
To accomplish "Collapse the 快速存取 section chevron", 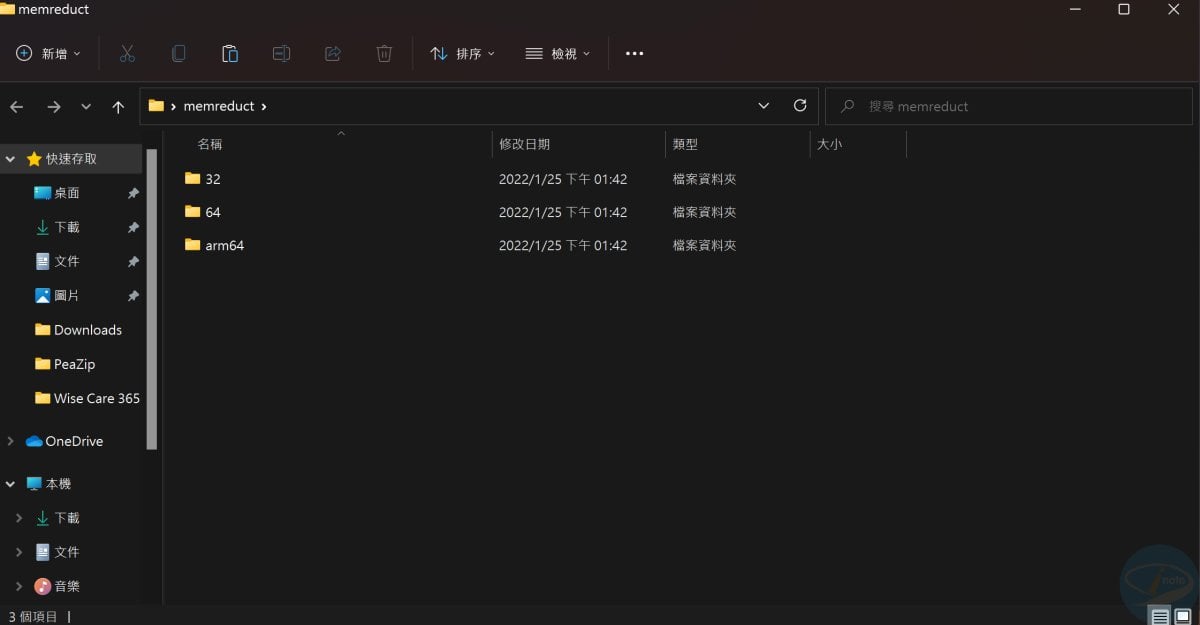I will coord(10,158).
